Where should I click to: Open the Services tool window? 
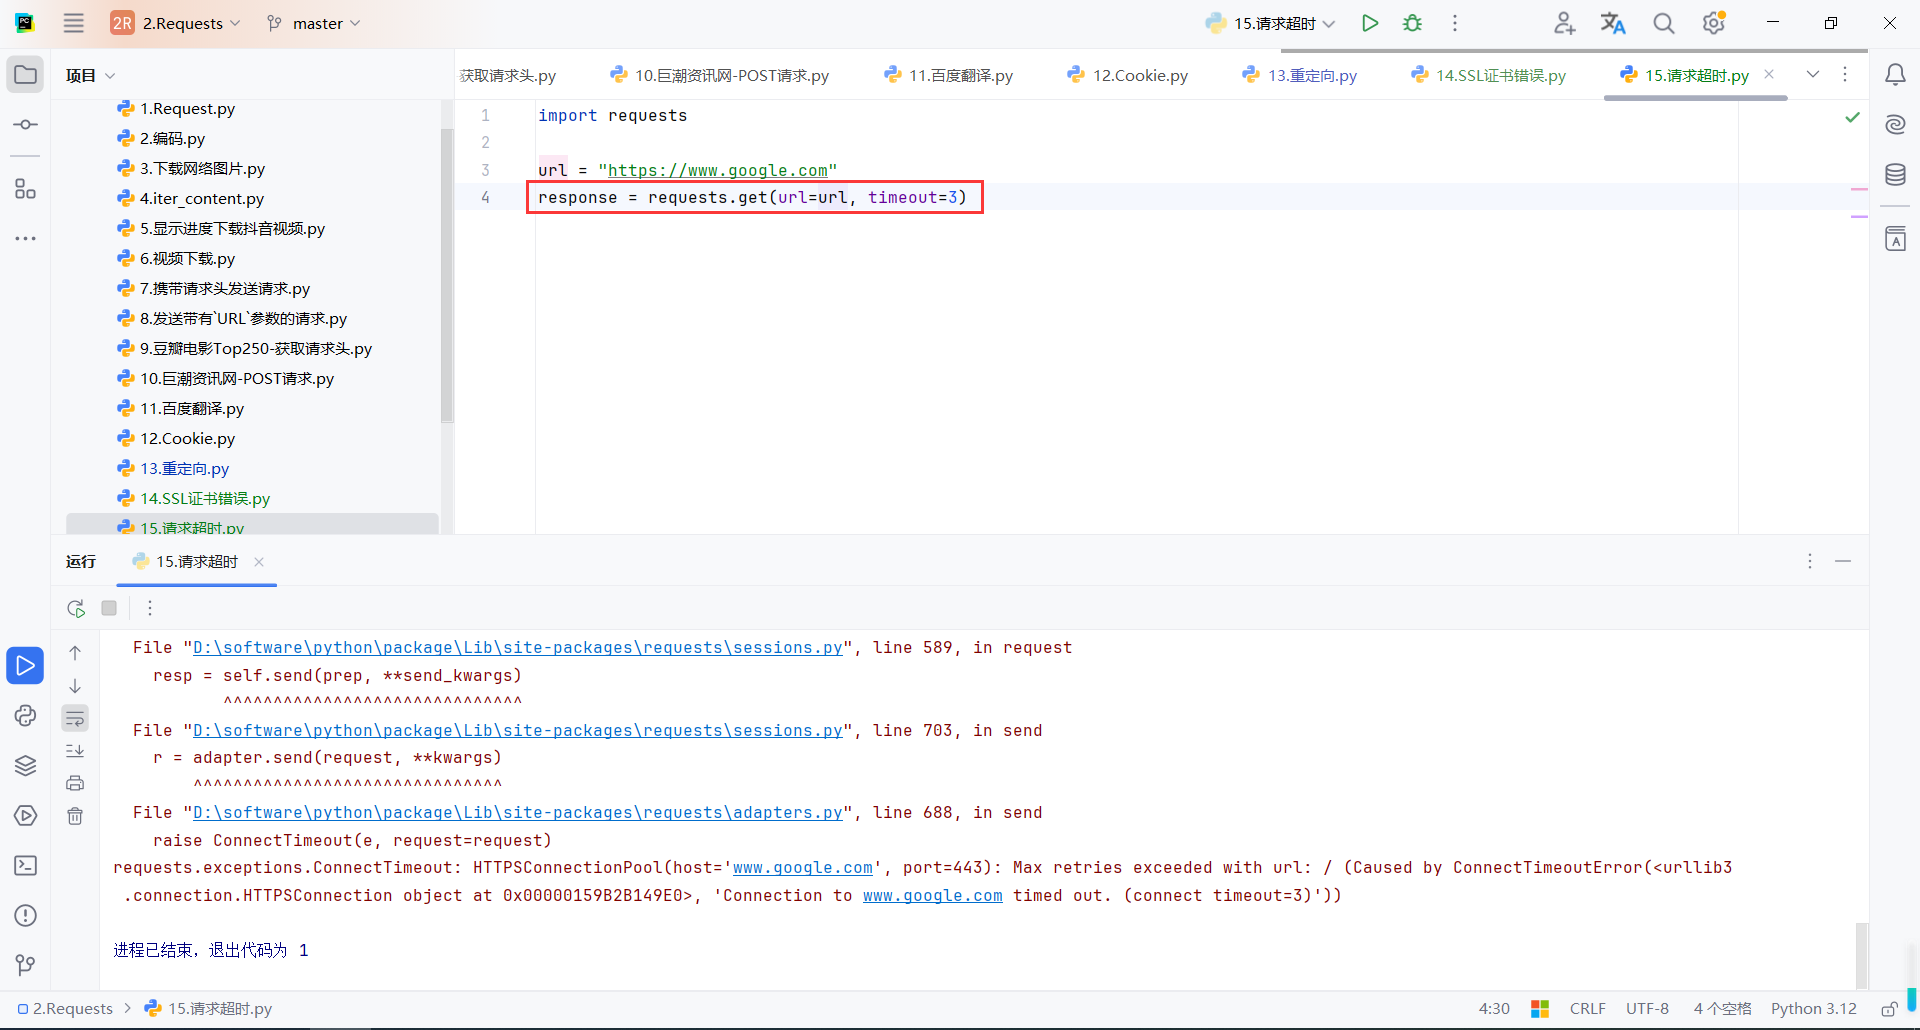25,816
